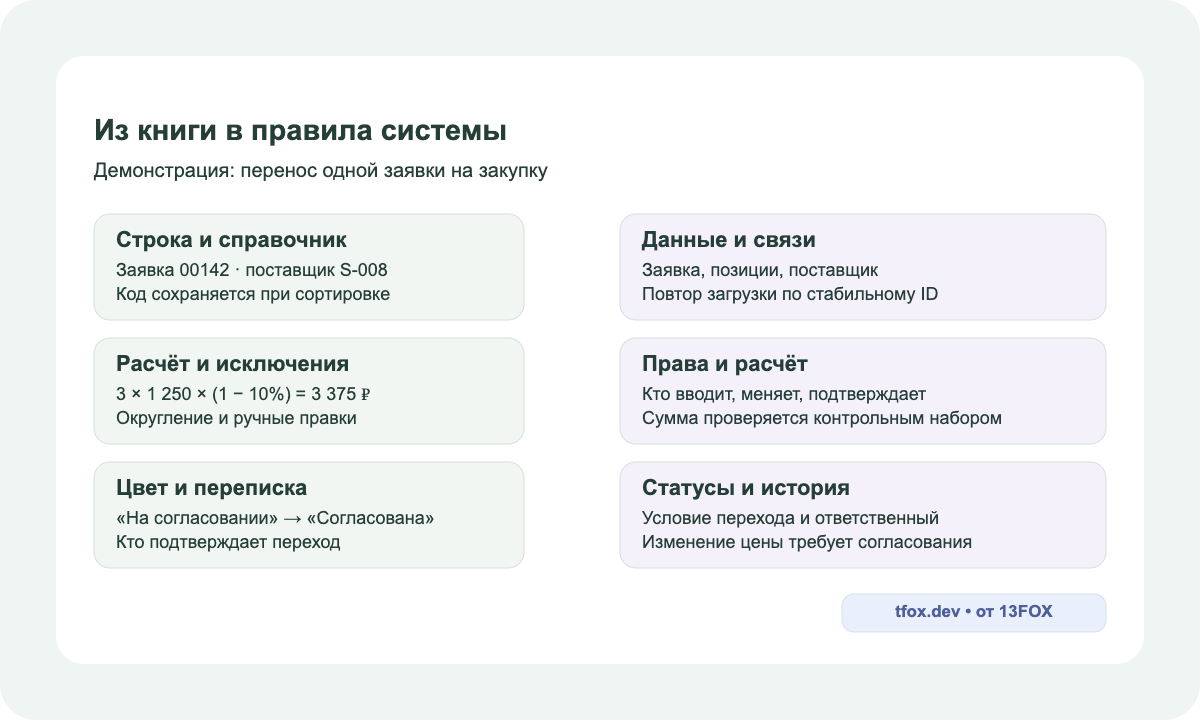This screenshot has width=1200, height=720.
Task: Click text «Заявка 00142 · поставщик S-008»
Action: tap(252, 270)
